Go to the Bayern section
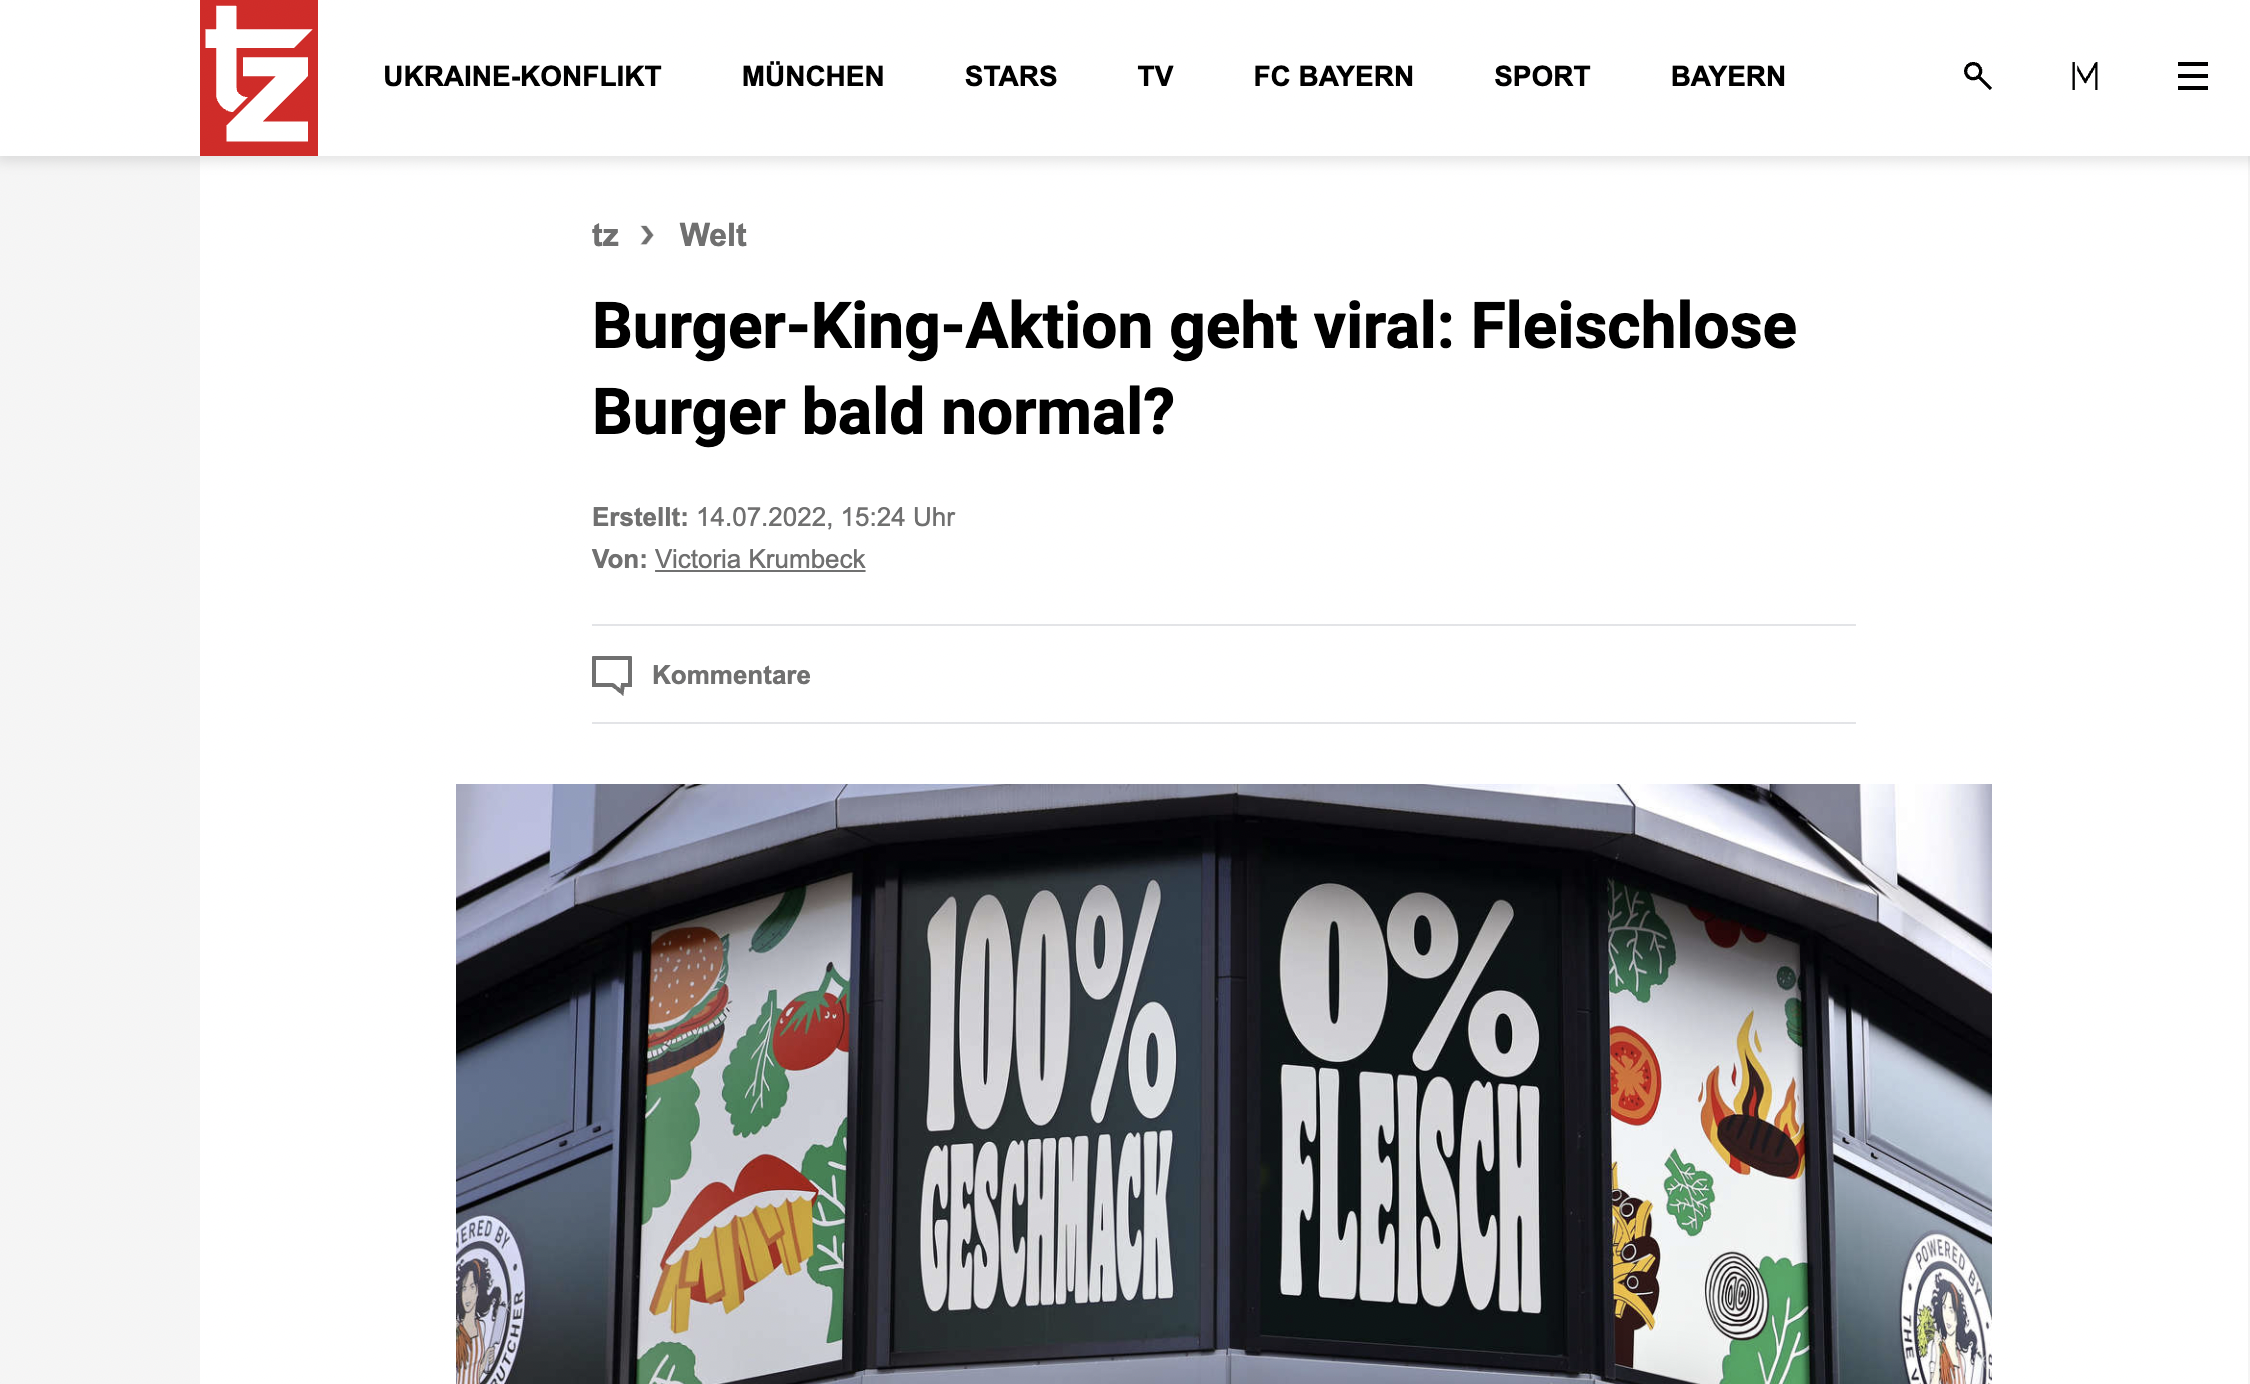The image size is (2250, 1384). pyautogui.click(x=1728, y=76)
